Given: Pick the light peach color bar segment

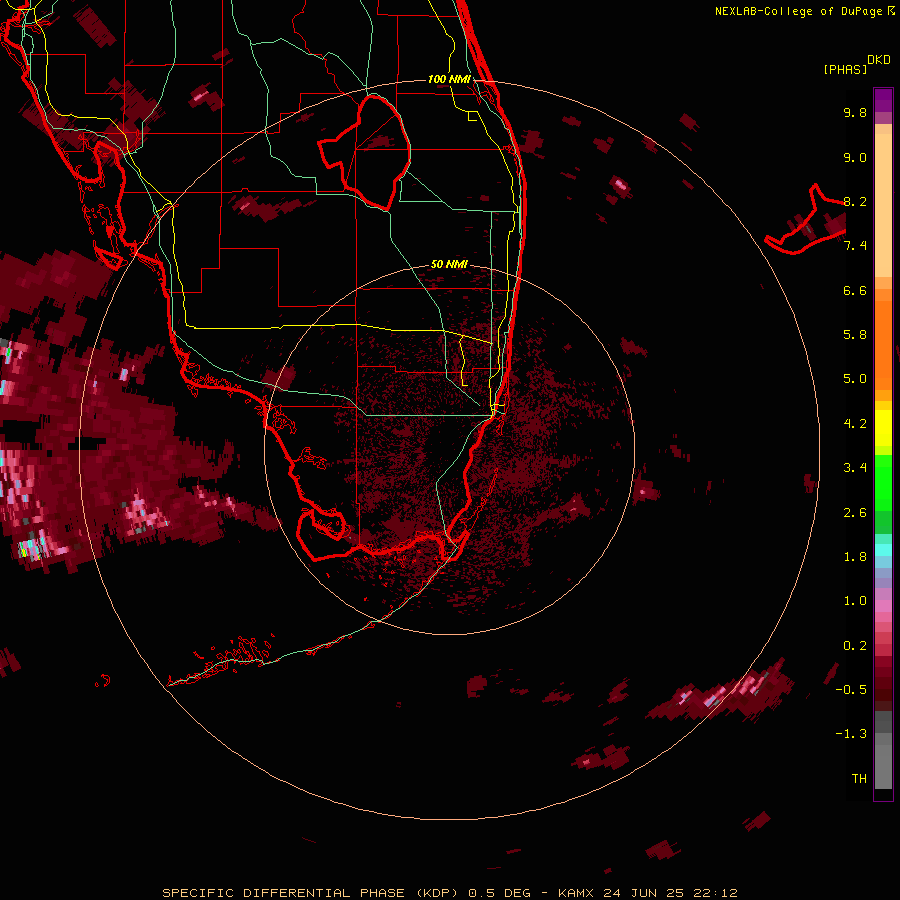Looking at the screenshot, I should (x=883, y=207).
